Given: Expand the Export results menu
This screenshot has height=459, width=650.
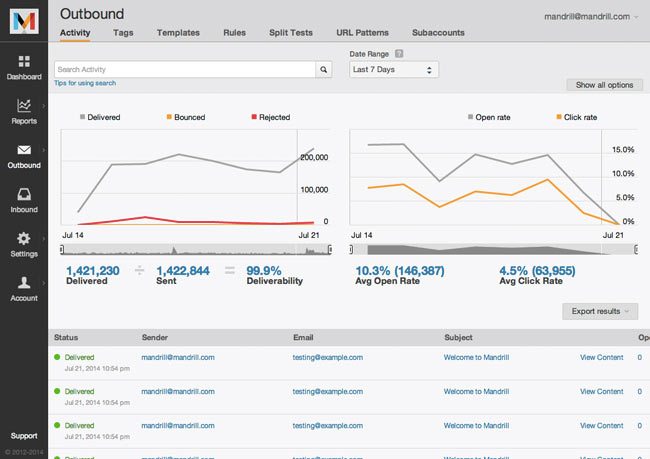Looking at the screenshot, I should [600, 311].
